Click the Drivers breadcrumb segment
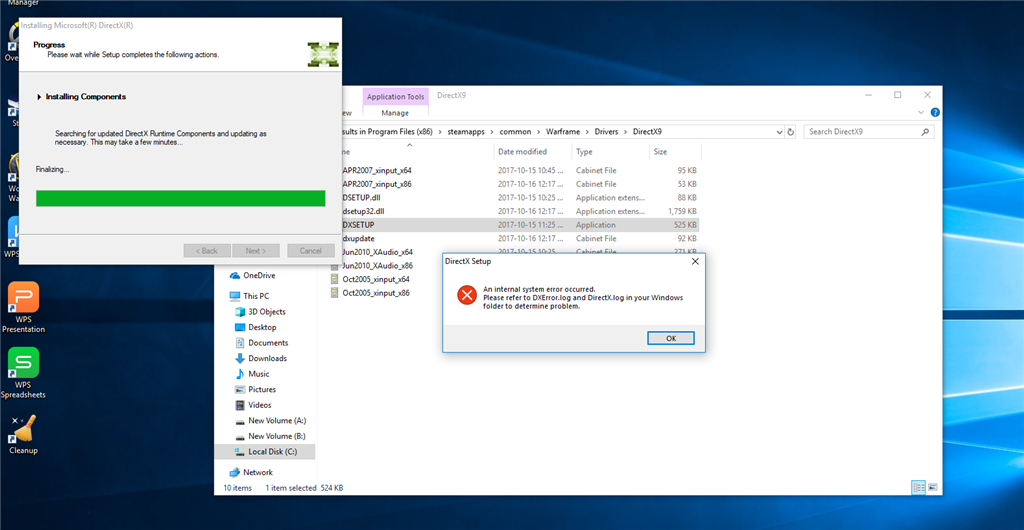This screenshot has height=530, width=1024. [606, 132]
